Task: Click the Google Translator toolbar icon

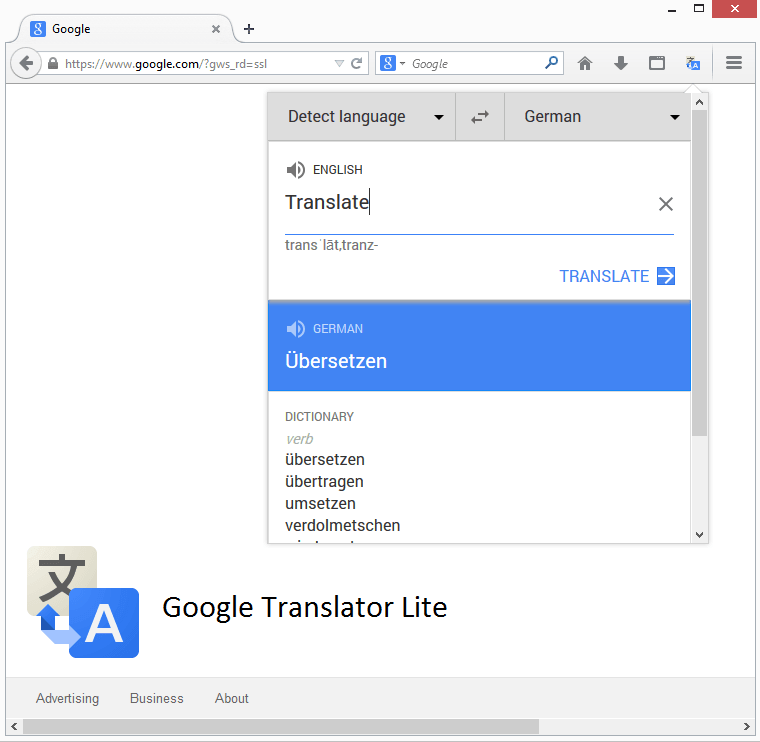Action: click(693, 63)
